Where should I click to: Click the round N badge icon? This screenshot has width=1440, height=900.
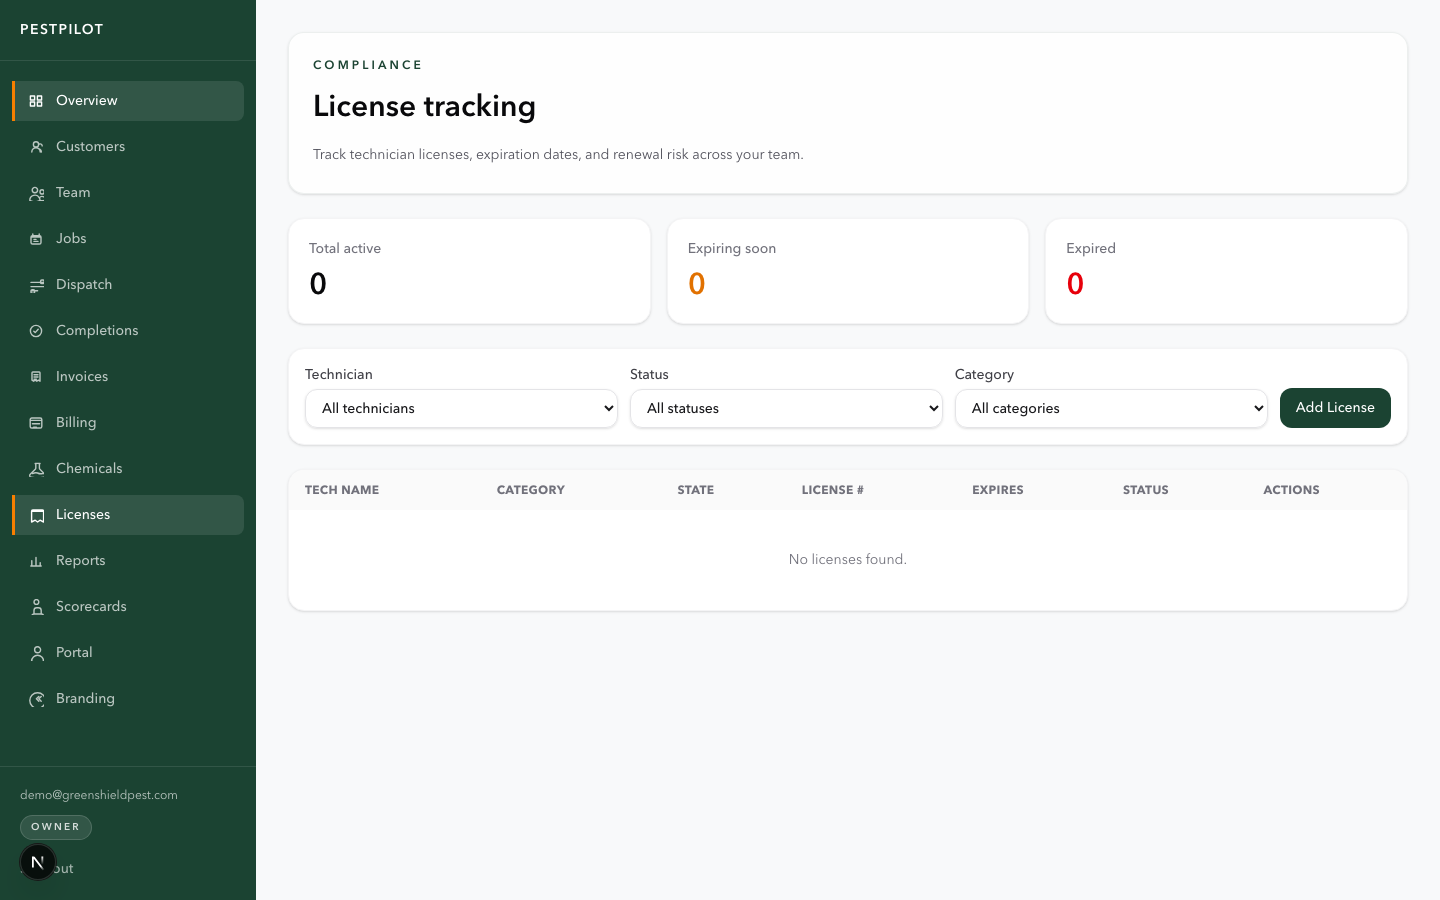tap(38, 862)
